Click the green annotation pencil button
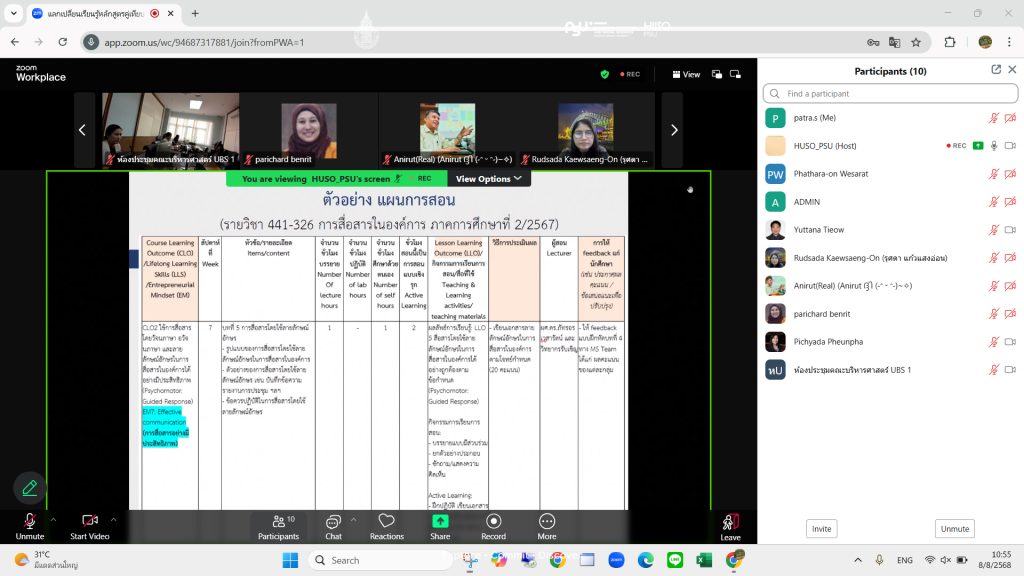Image resolution: width=1024 pixels, height=576 pixels. pos(30,488)
